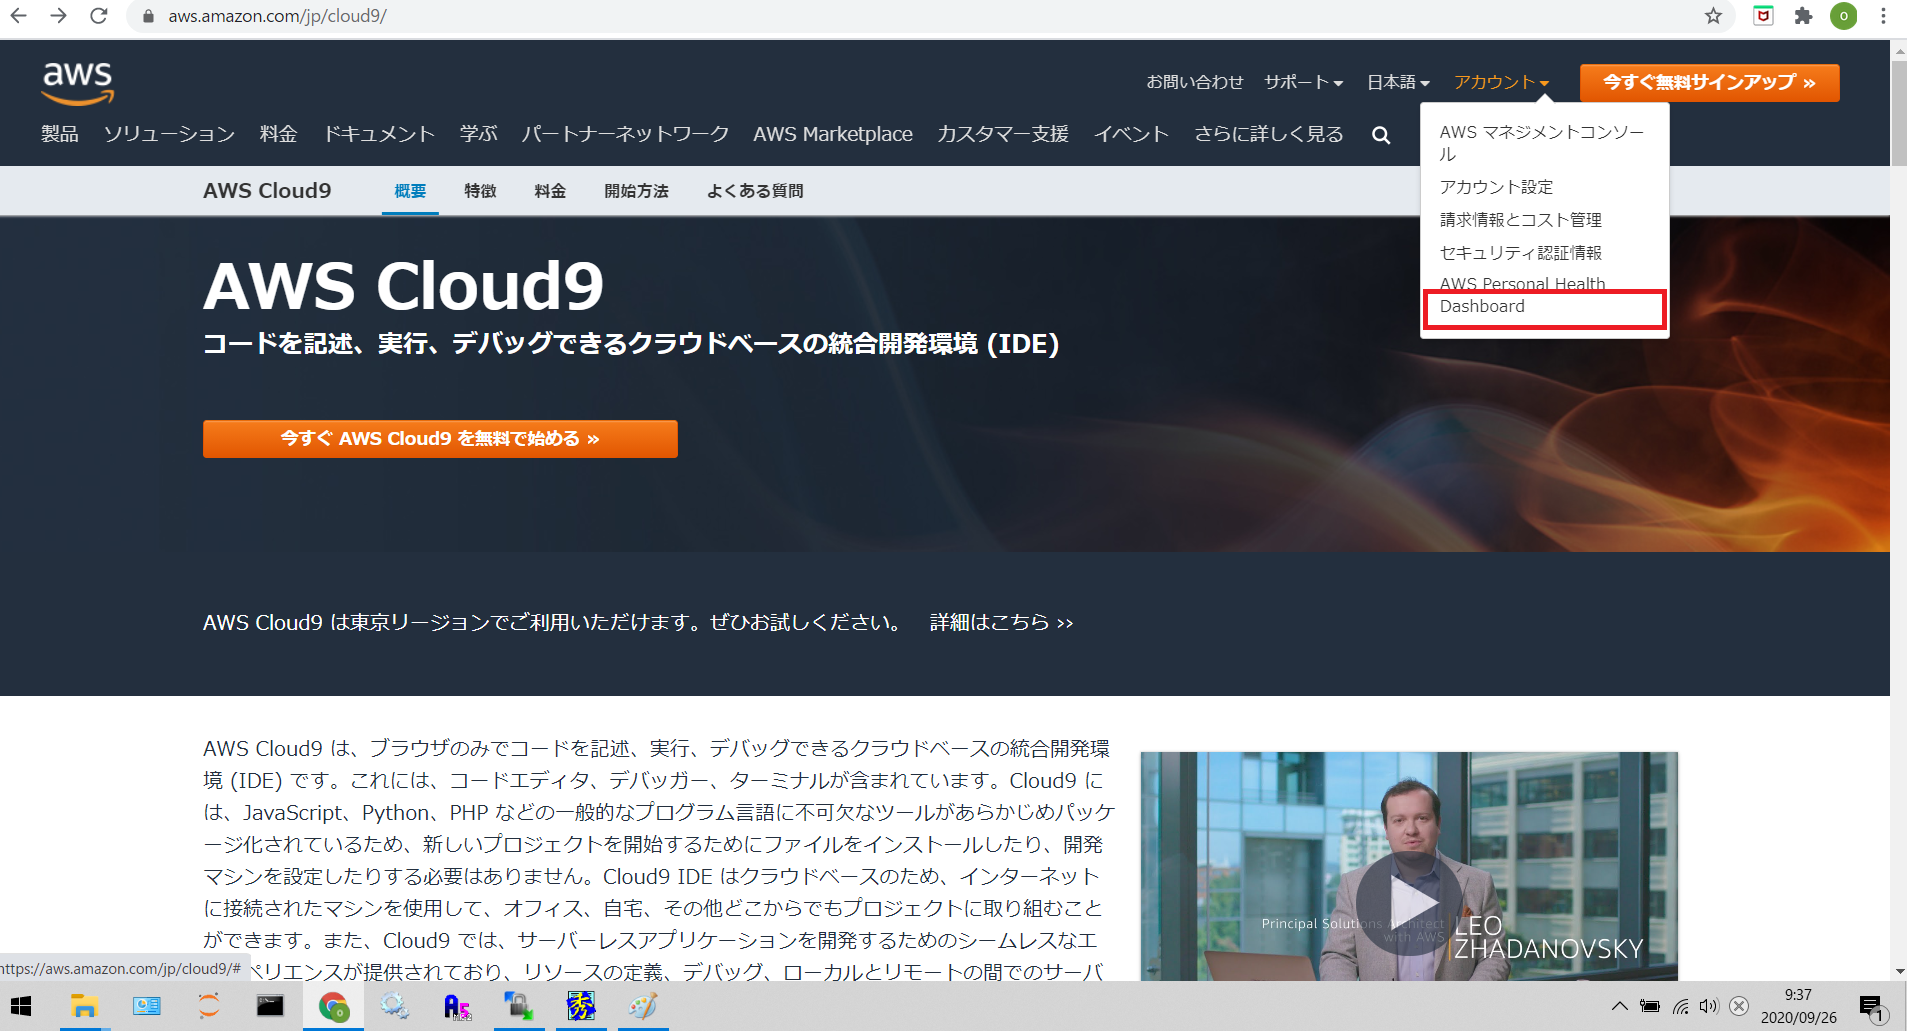The height and width of the screenshot is (1031, 1907).
Task: Open the Cloud9 料金 tab
Action: 550,191
